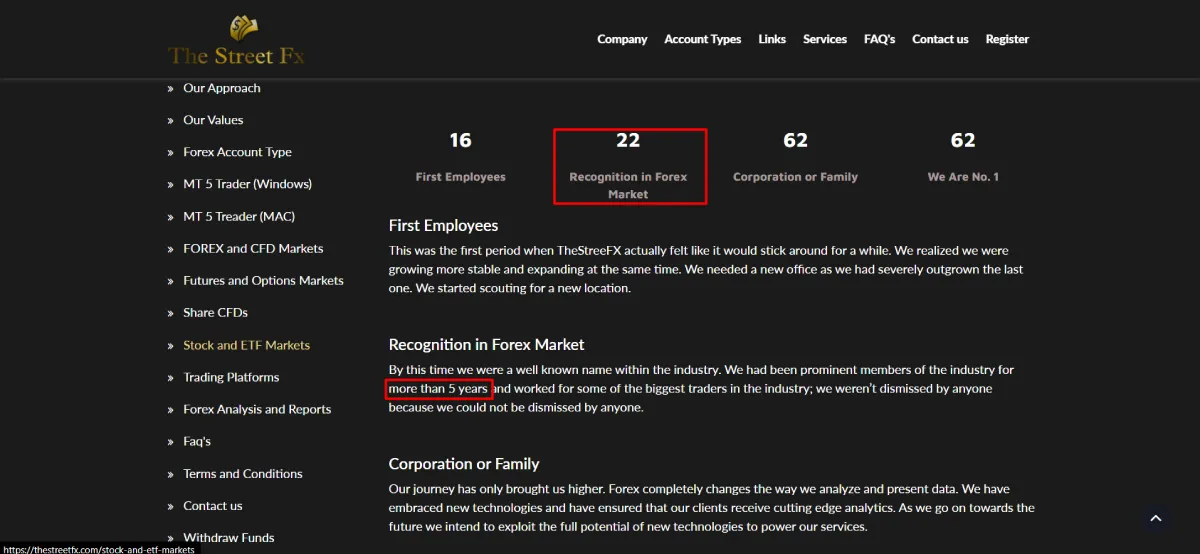Click the Corporation or Family counter label

click(x=796, y=176)
